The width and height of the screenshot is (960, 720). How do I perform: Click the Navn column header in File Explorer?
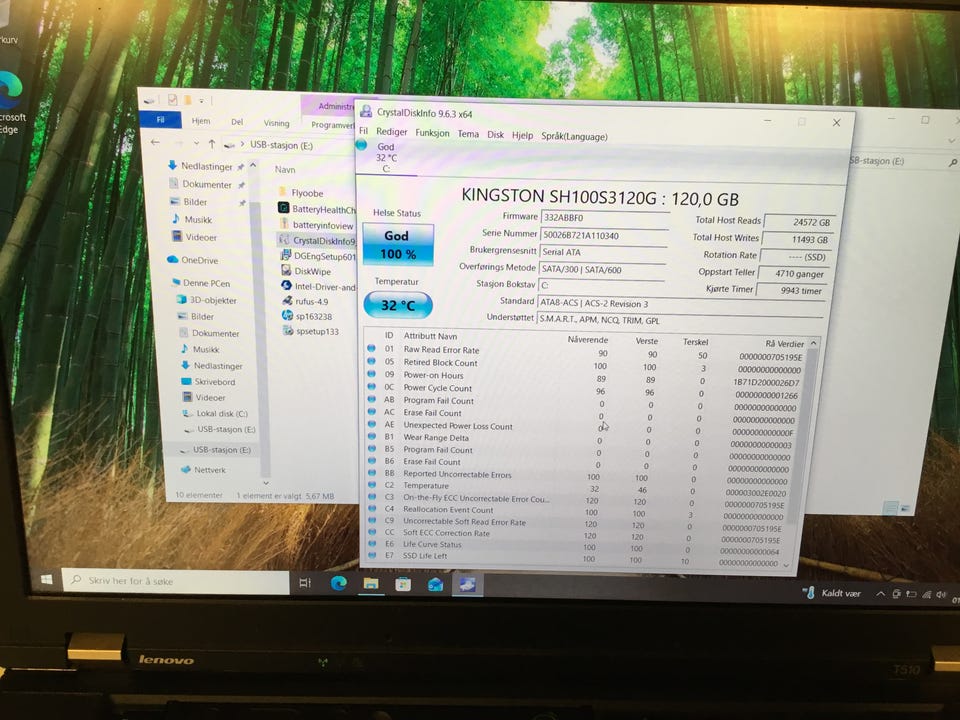tap(285, 170)
